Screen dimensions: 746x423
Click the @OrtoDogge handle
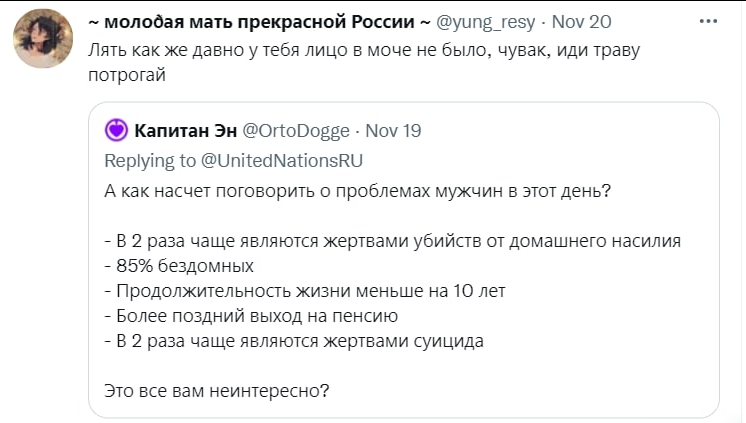(296, 130)
